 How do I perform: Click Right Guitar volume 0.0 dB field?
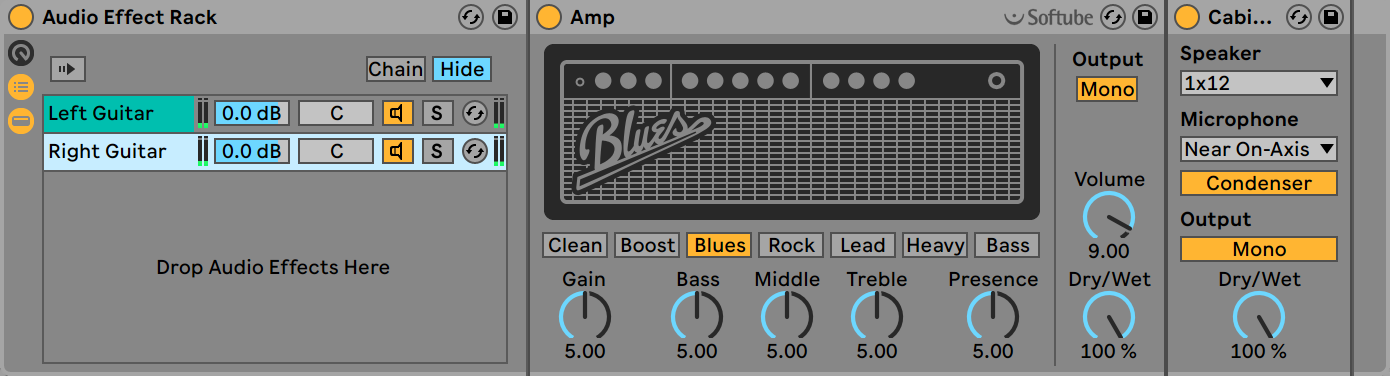coord(251,151)
